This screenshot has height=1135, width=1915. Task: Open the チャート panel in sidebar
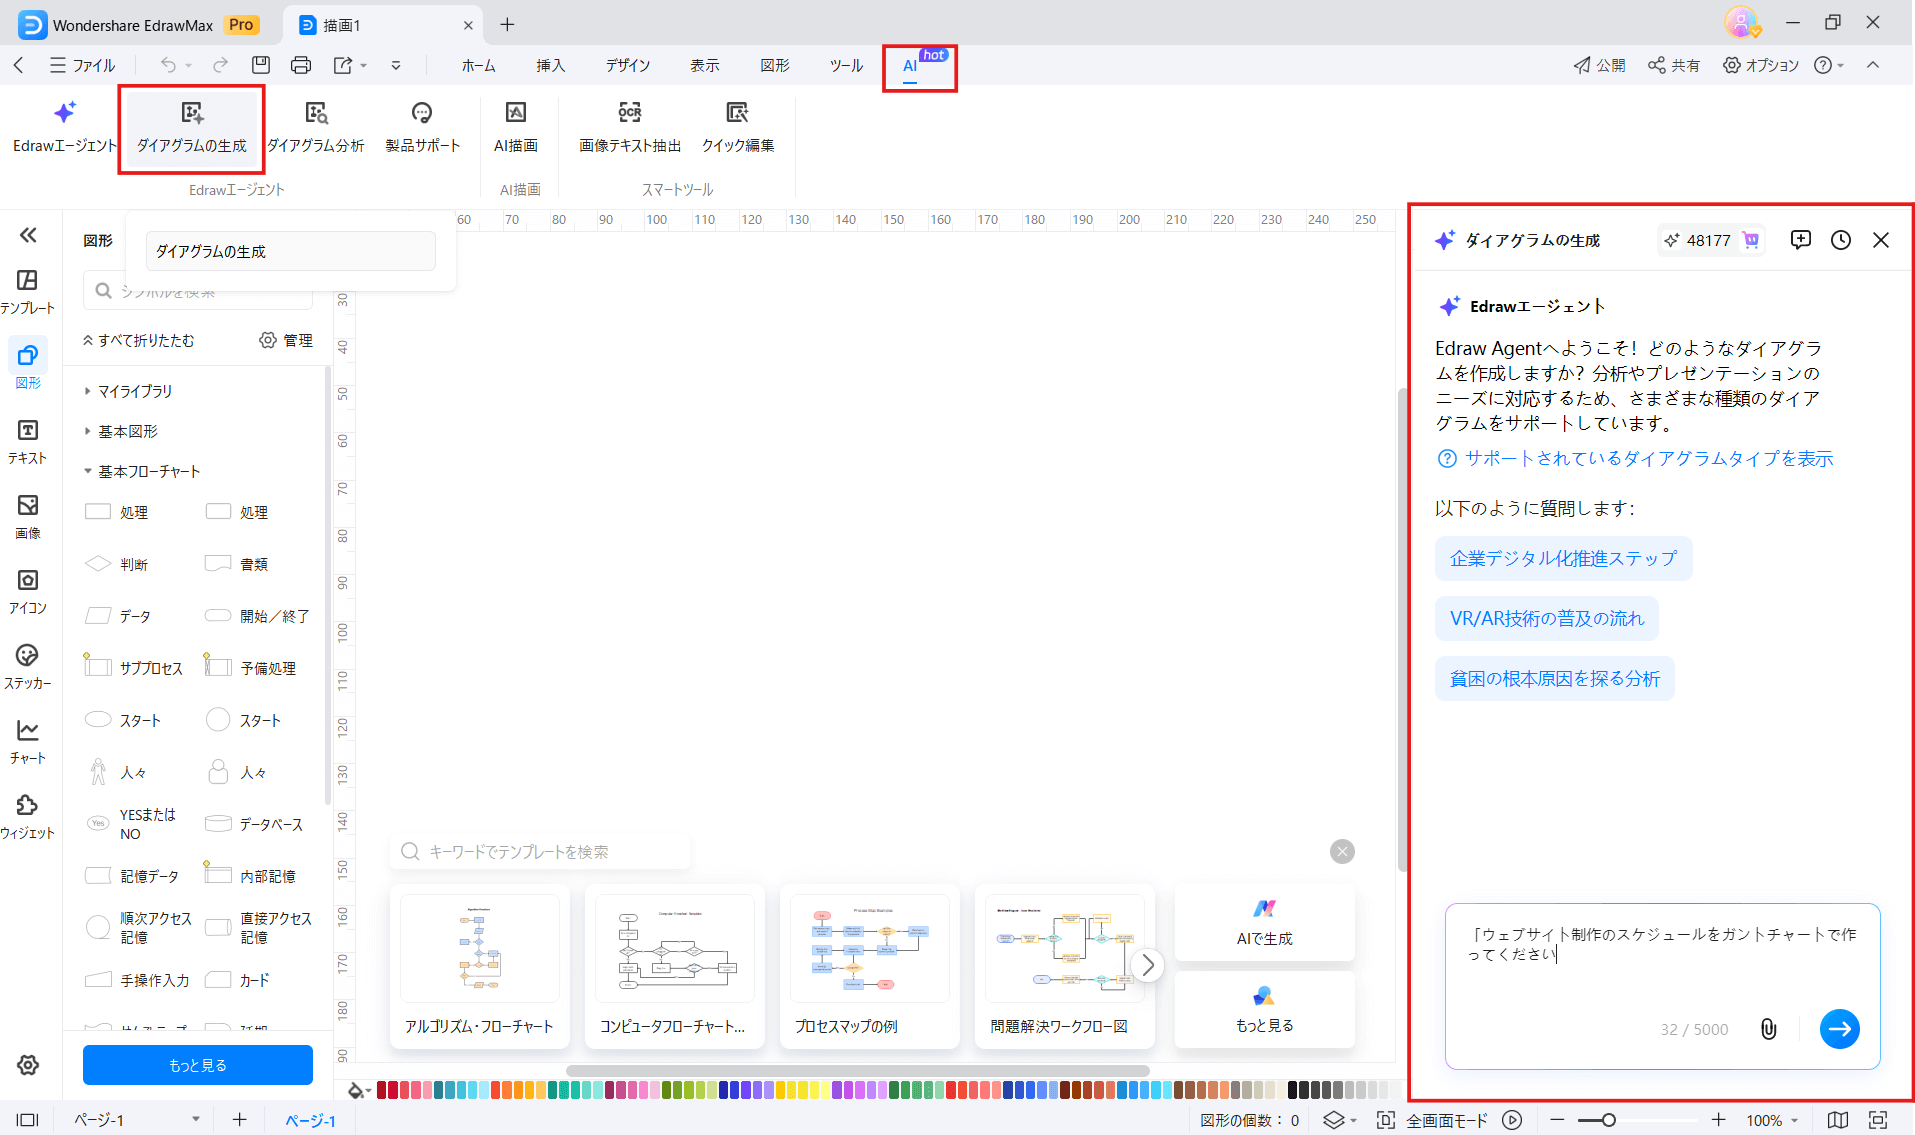pos(27,740)
